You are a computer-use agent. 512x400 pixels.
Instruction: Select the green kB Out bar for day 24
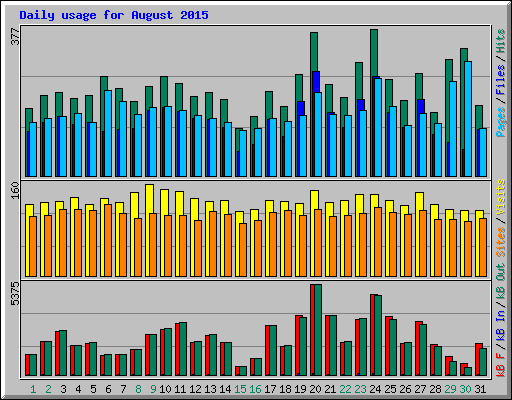pos(378,335)
